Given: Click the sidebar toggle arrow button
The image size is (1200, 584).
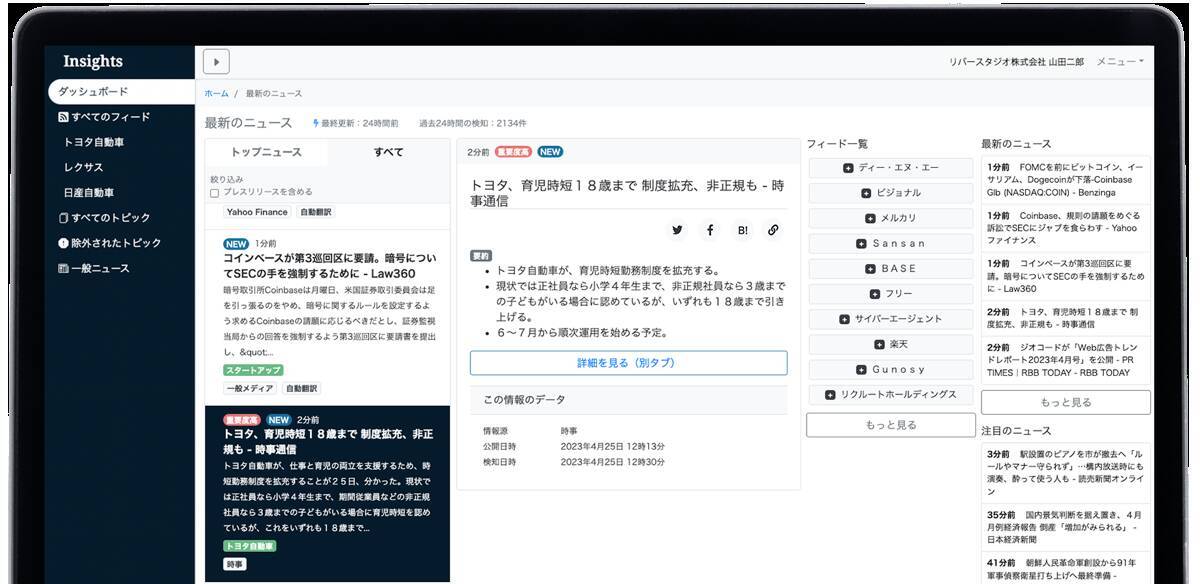Looking at the screenshot, I should (216, 62).
